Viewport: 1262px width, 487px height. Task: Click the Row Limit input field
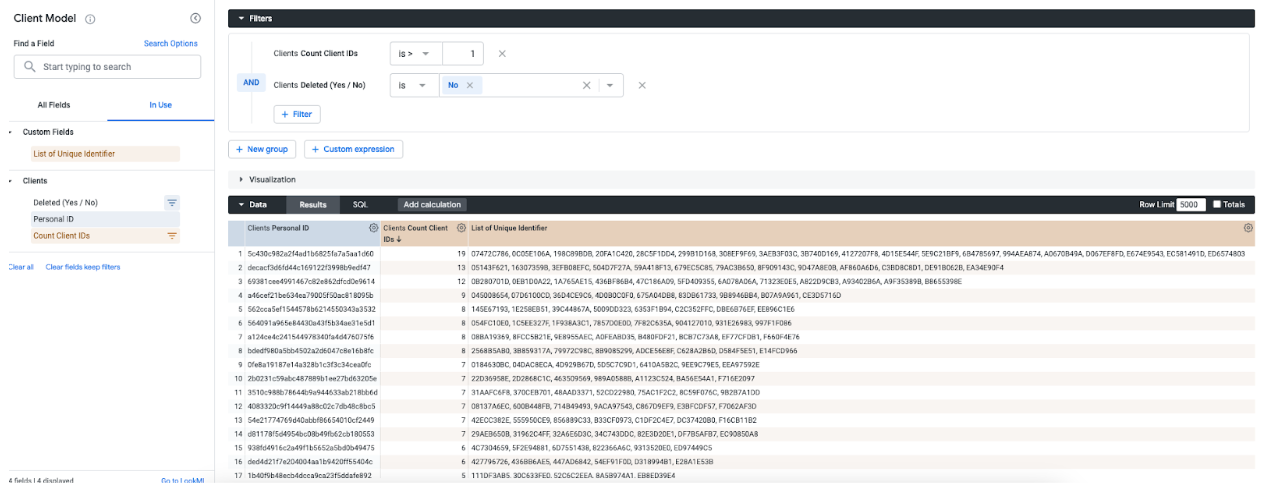[1191, 204]
